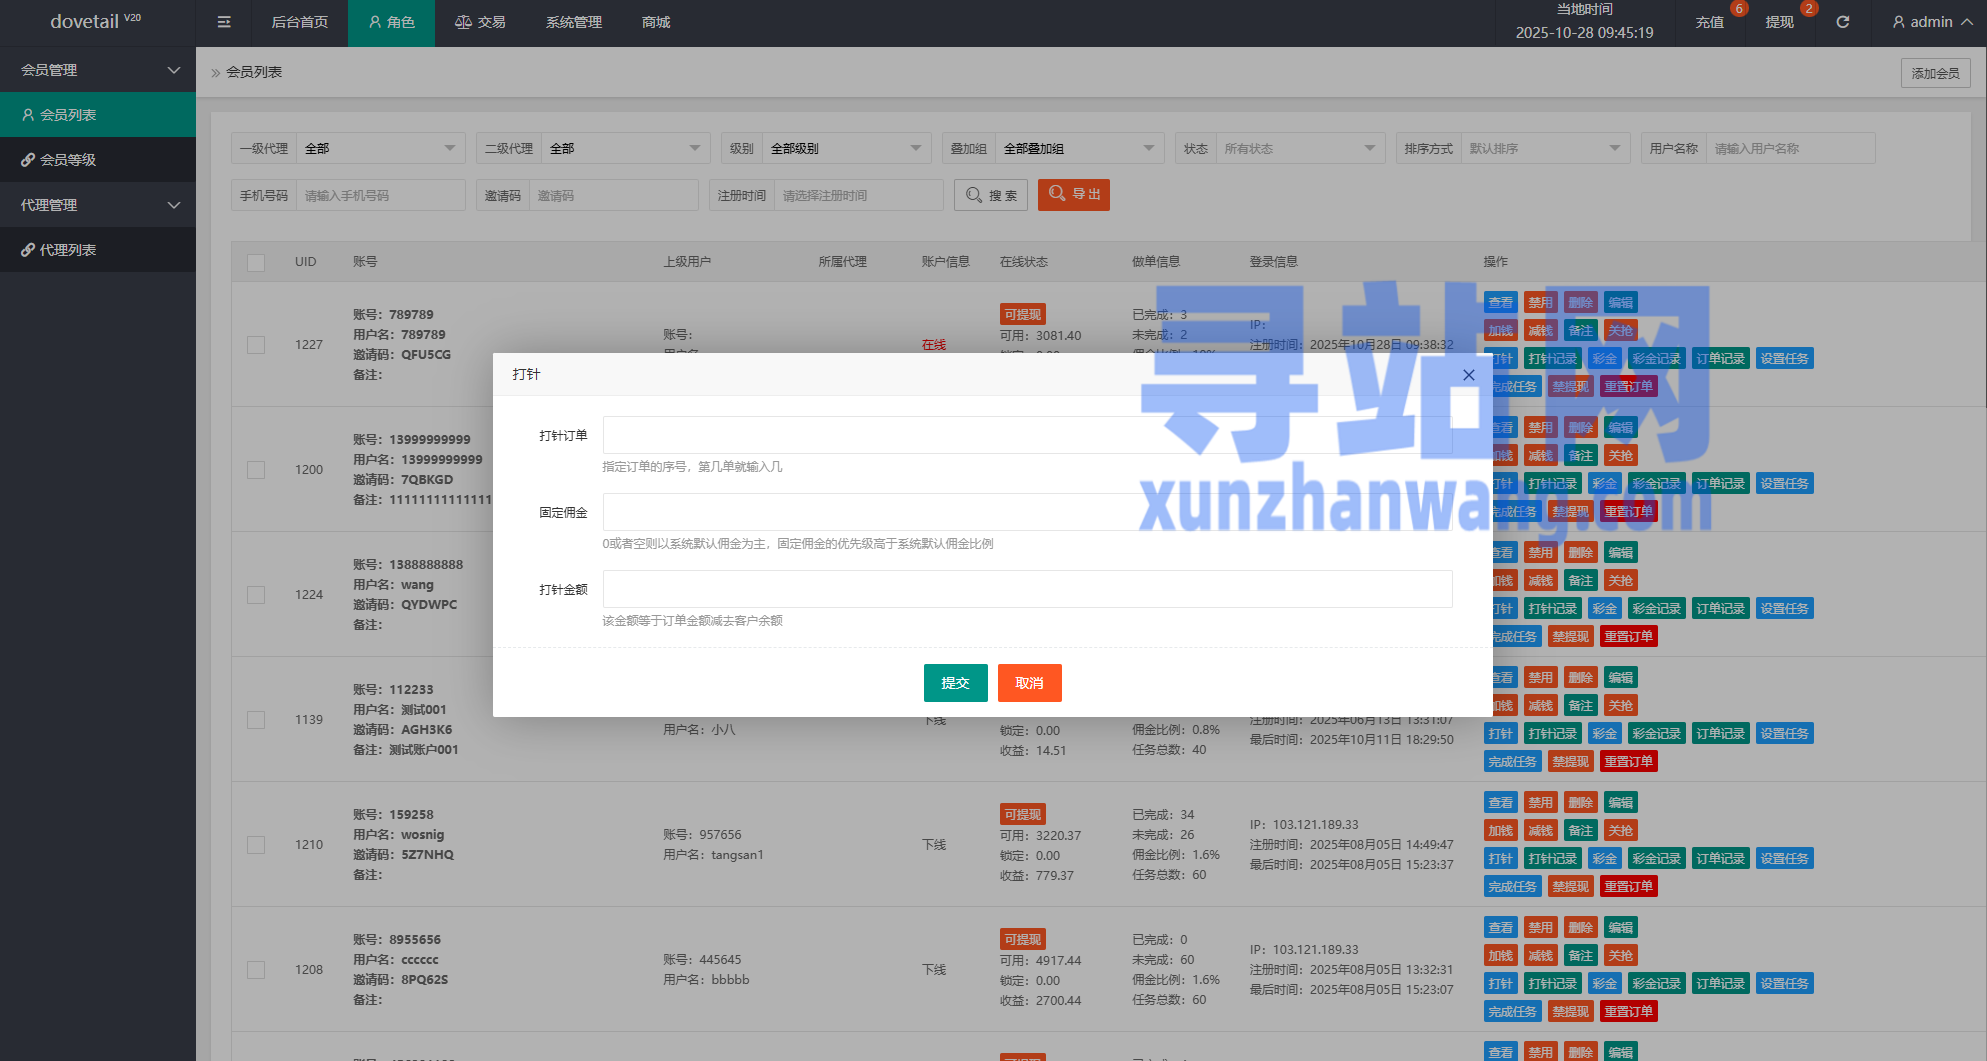Toggle the select-all checkbox in table header

(256, 262)
